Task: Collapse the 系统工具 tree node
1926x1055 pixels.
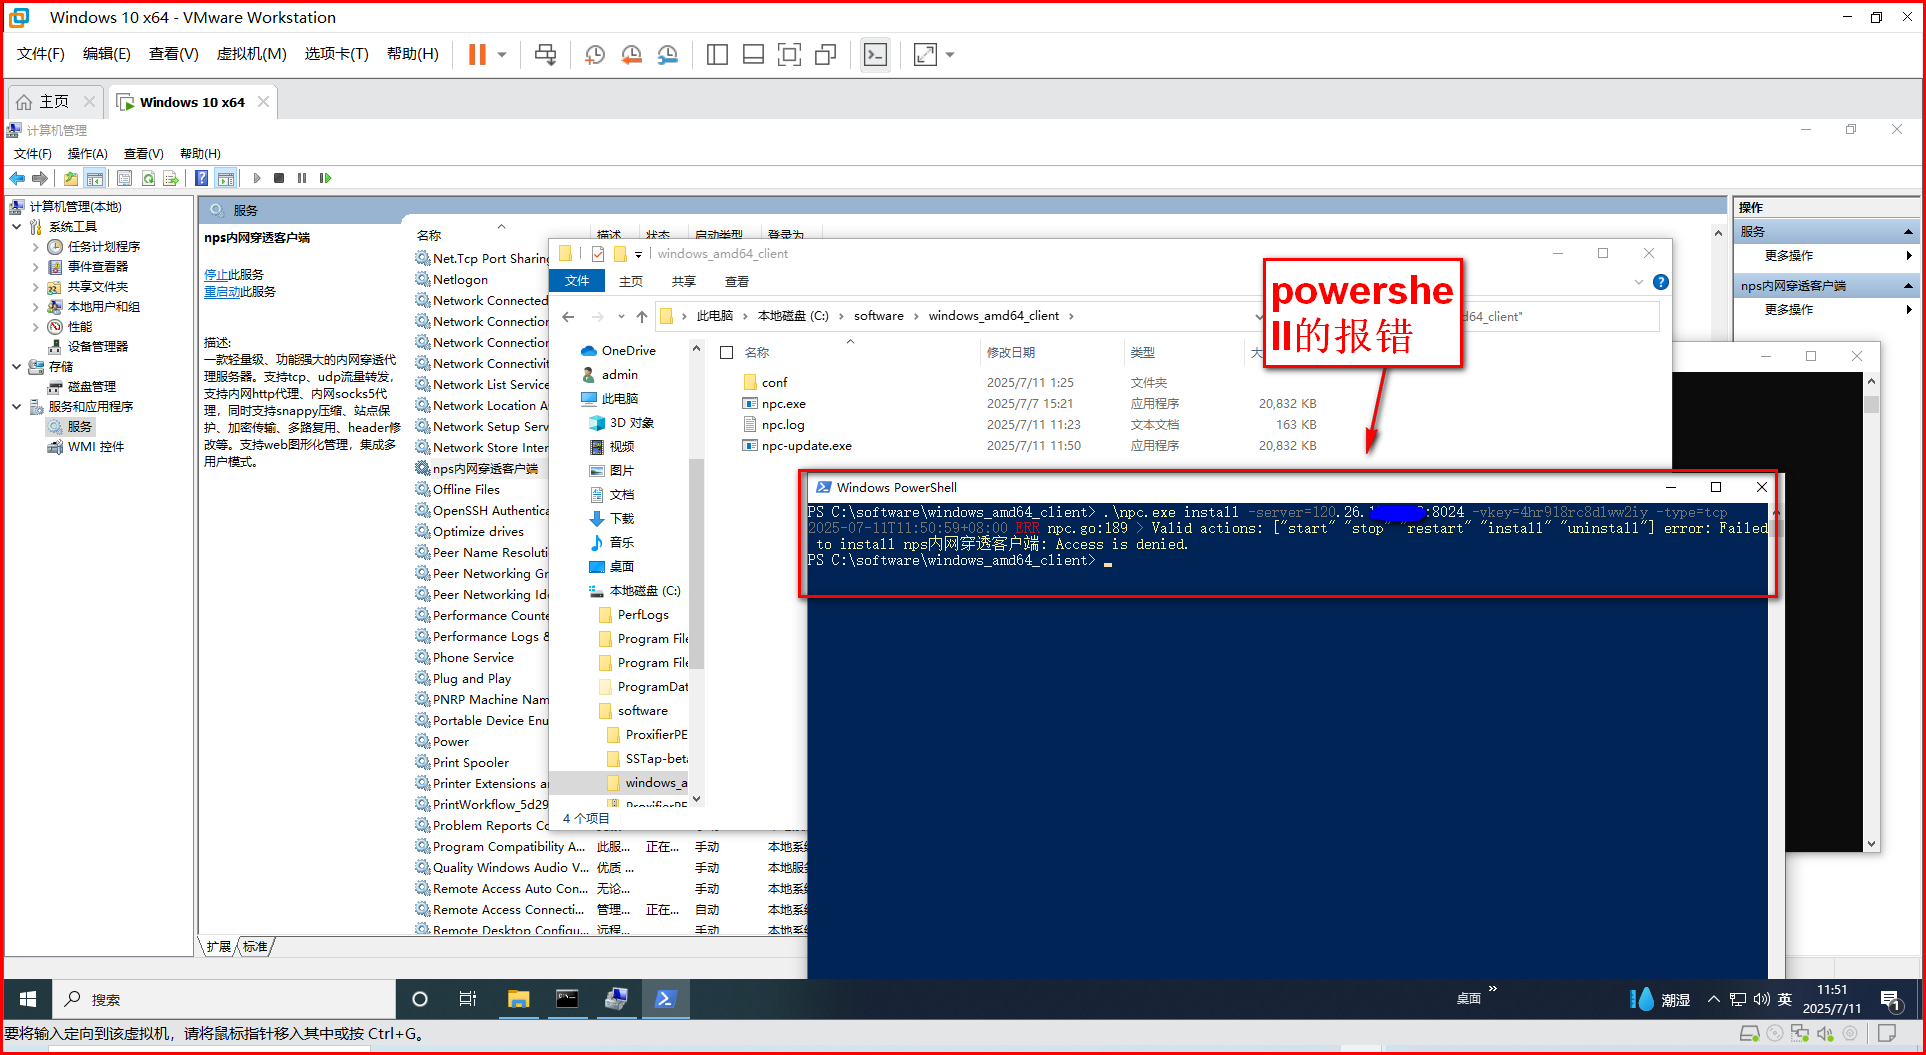Action: click(17, 227)
